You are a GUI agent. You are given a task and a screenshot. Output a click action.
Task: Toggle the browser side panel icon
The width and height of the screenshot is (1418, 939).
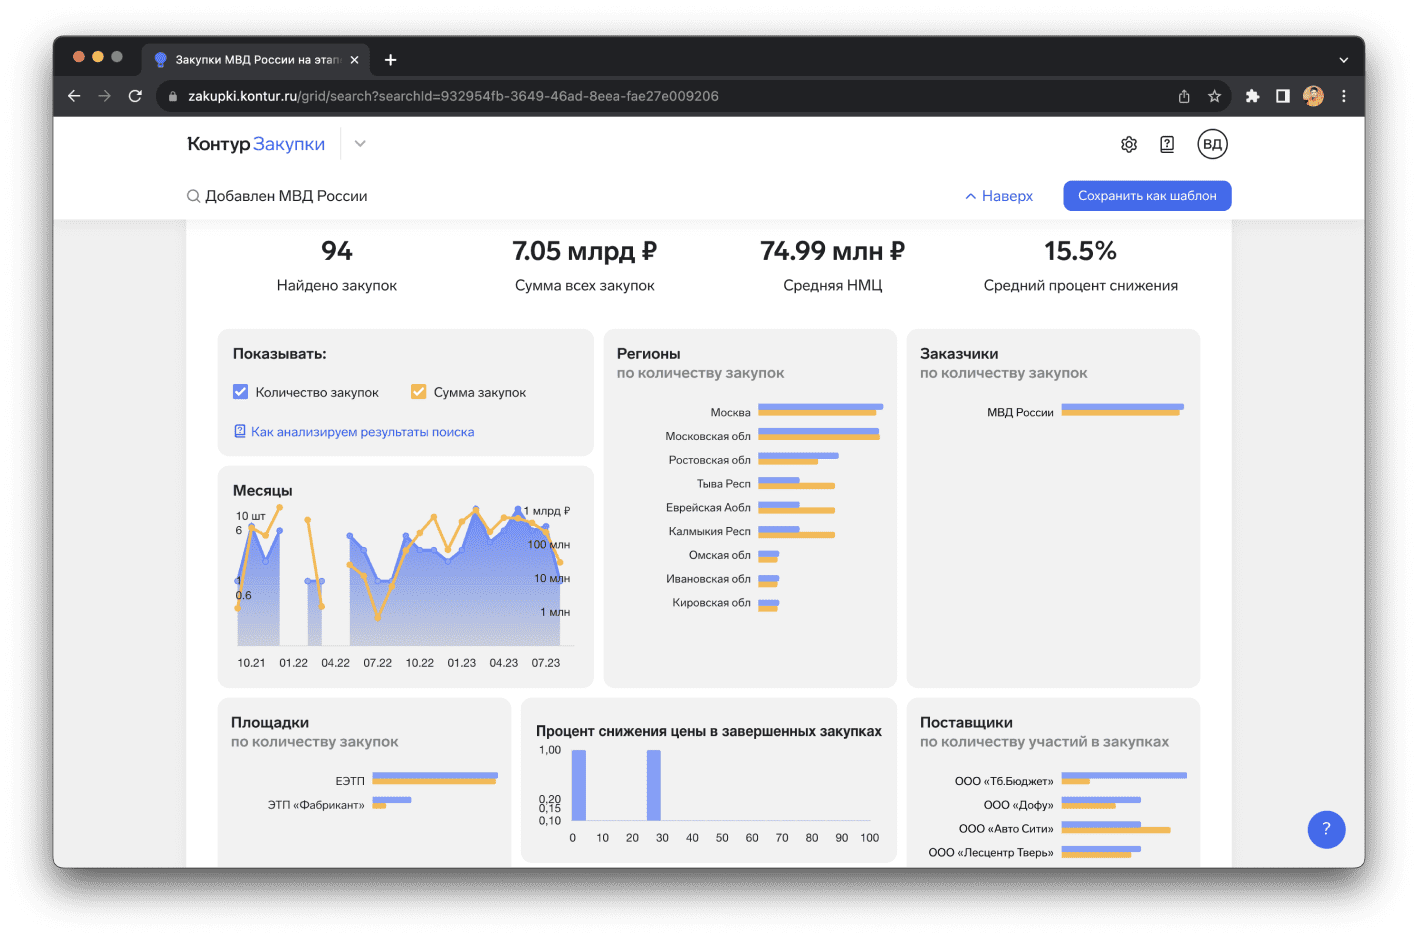pyautogui.click(x=1282, y=96)
